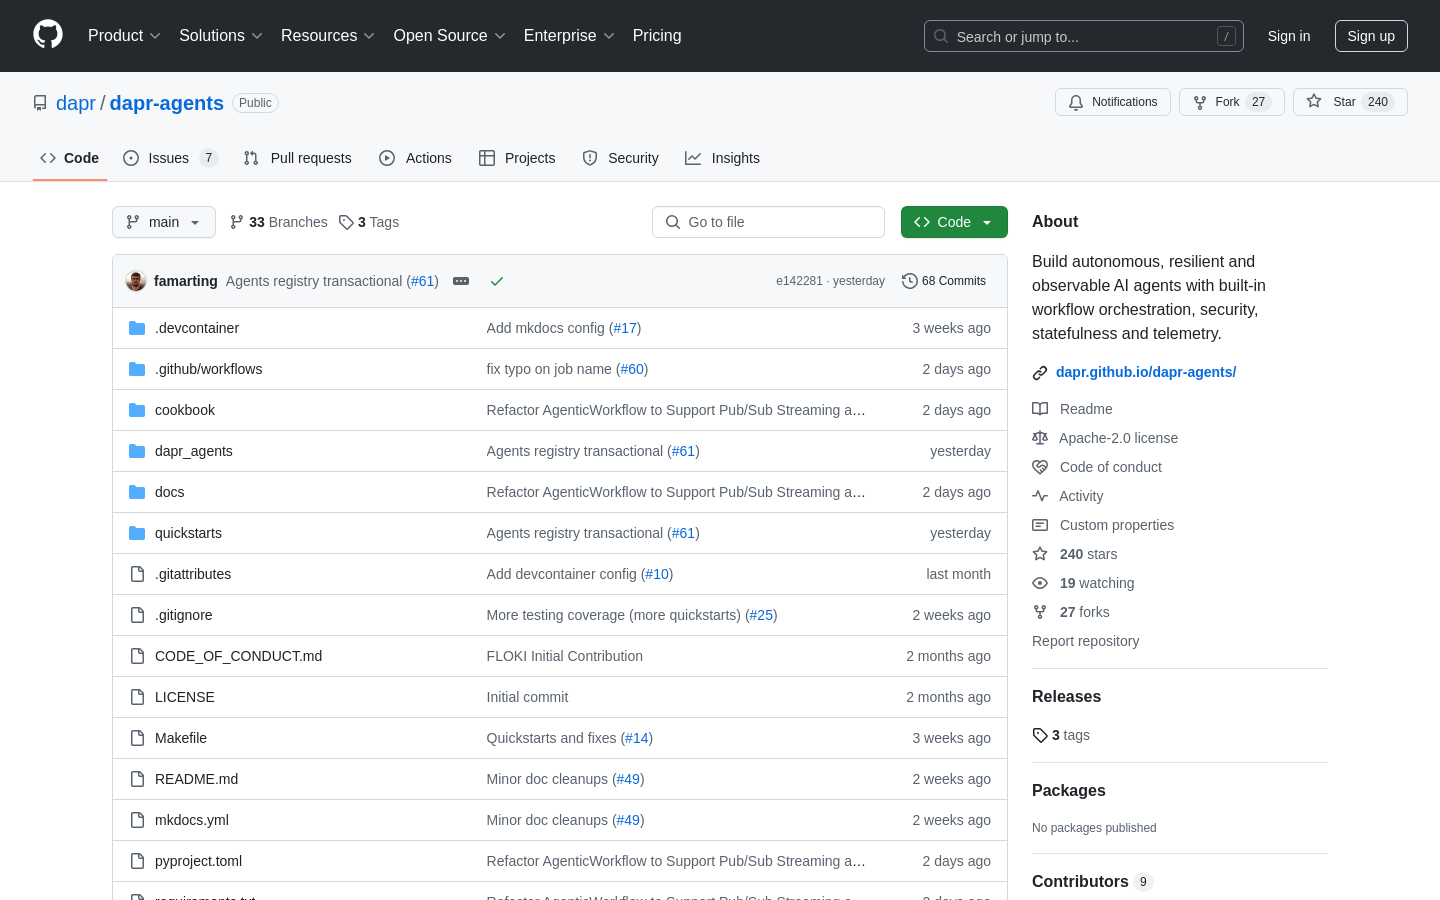Open the dapr.github.io/dapr-agents/ link
Image resolution: width=1440 pixels, height=900 pixels.
(x=1146, y=372)
